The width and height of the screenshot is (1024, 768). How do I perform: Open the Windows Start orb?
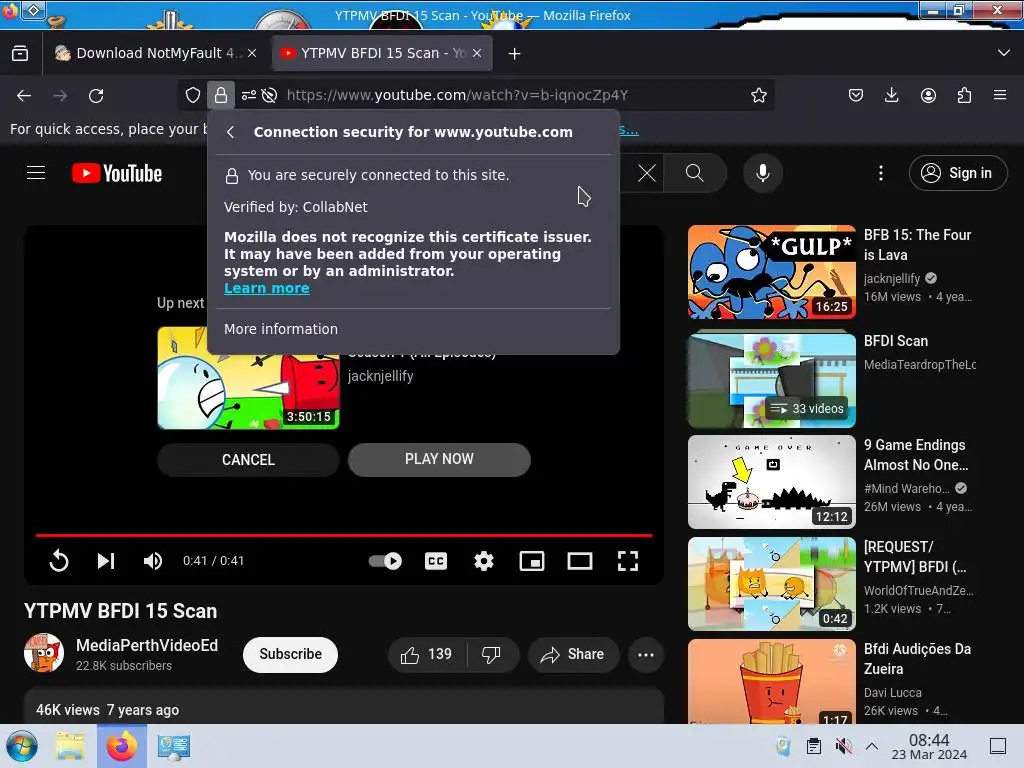click(22, 746)
